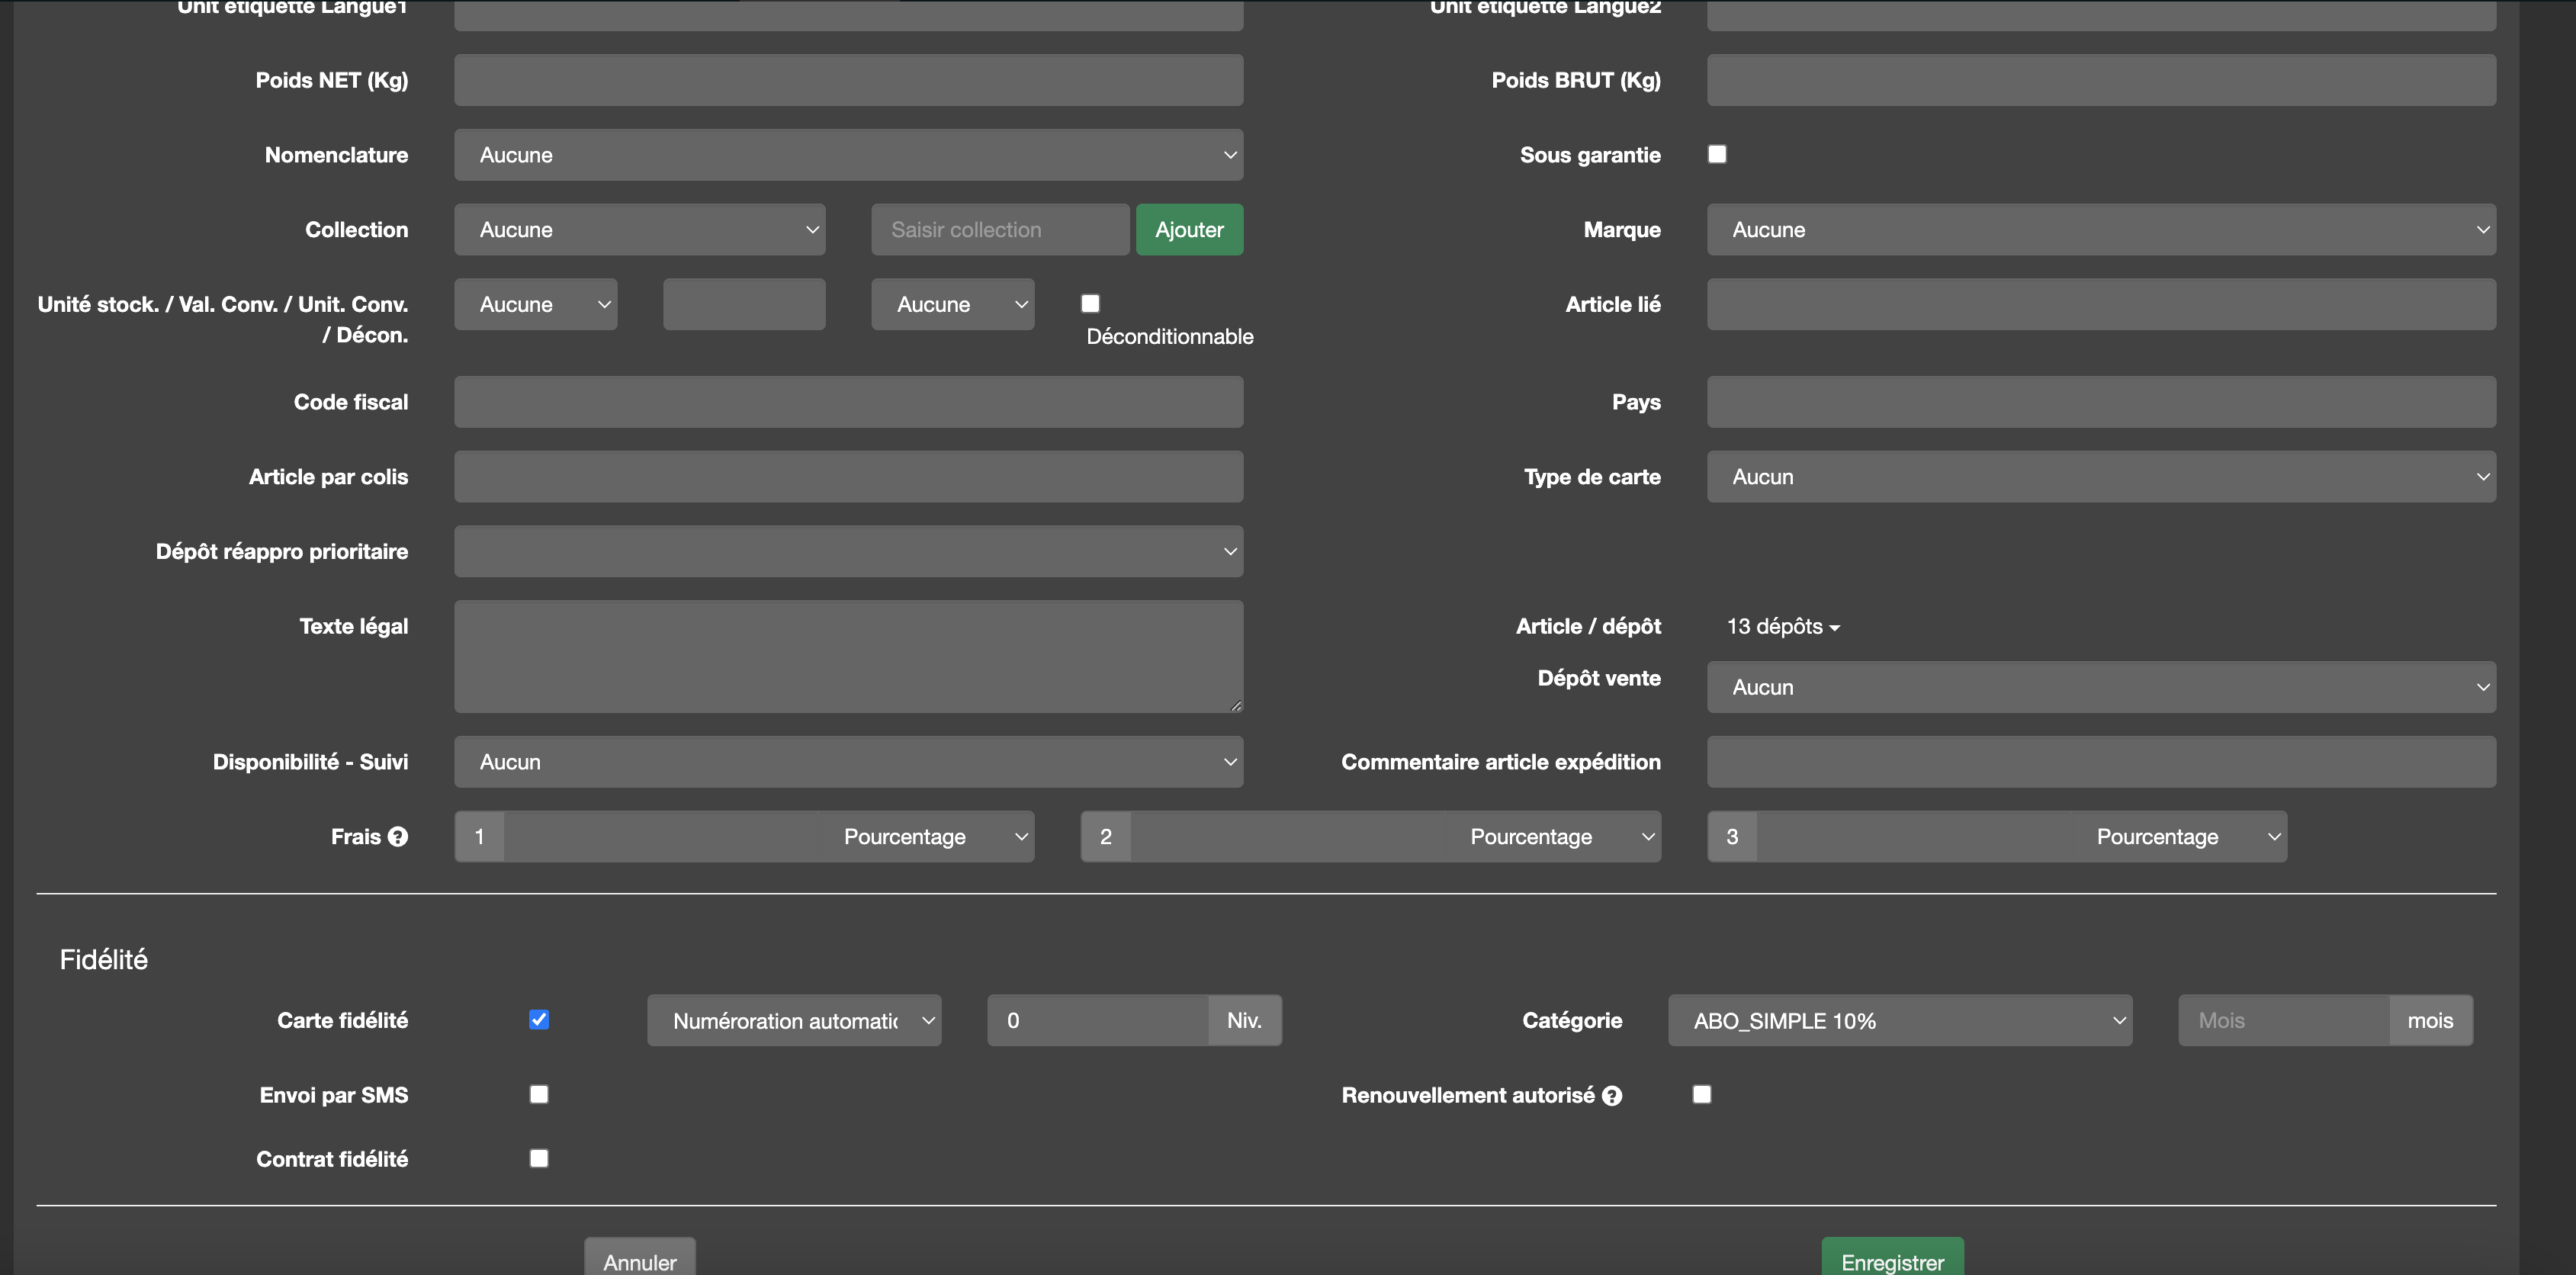
Task: Check the Renouvellement autorisé checkbox
Action: click(1702, 1095)
